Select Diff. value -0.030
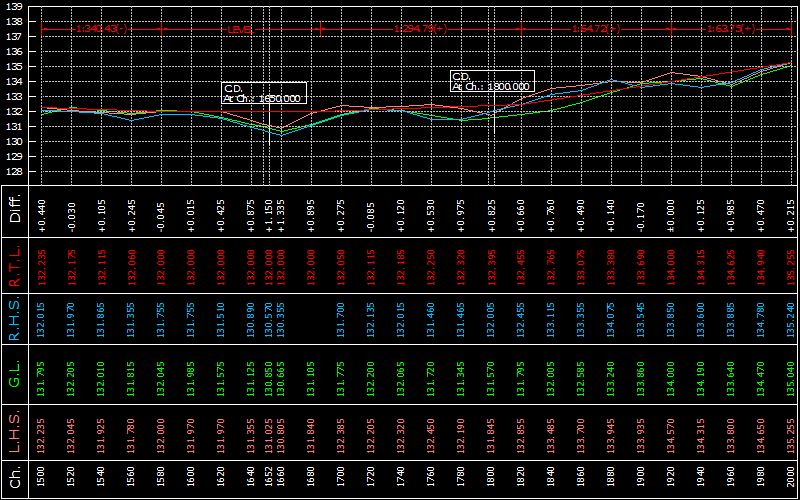800x500 pixels. coord(71,217)
